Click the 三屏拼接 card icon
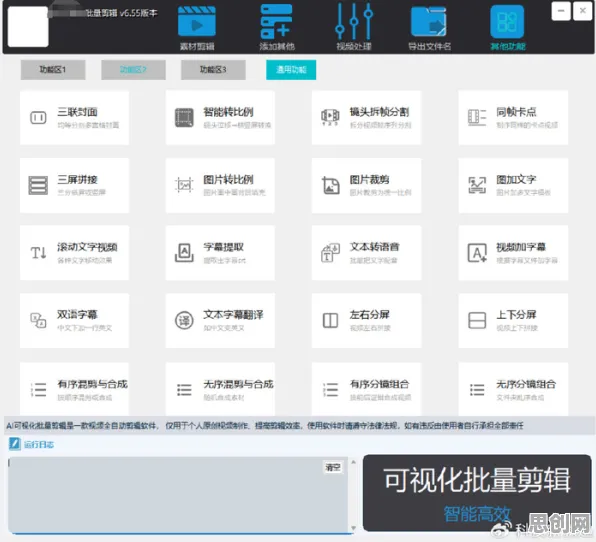 38,185
